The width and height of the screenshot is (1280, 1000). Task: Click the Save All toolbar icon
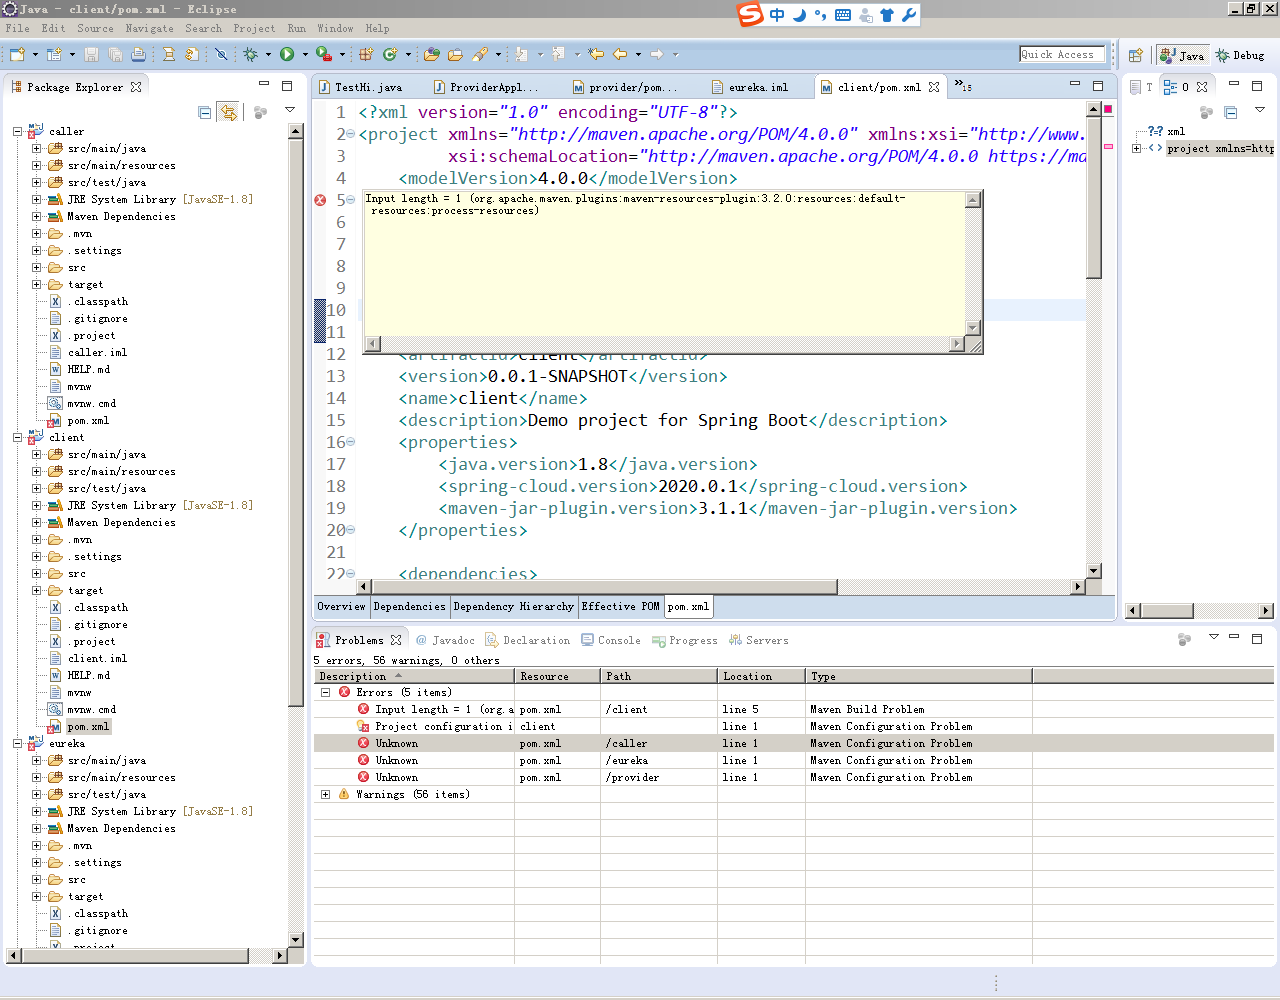[115, 54]
